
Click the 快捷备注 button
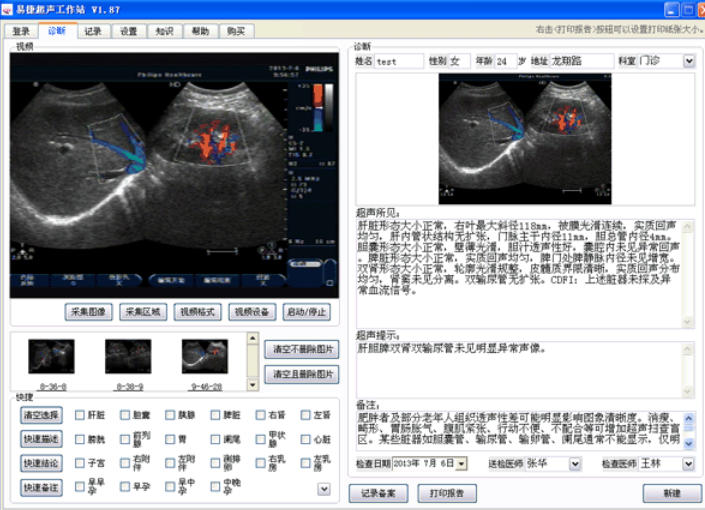(x=41, y=488)
